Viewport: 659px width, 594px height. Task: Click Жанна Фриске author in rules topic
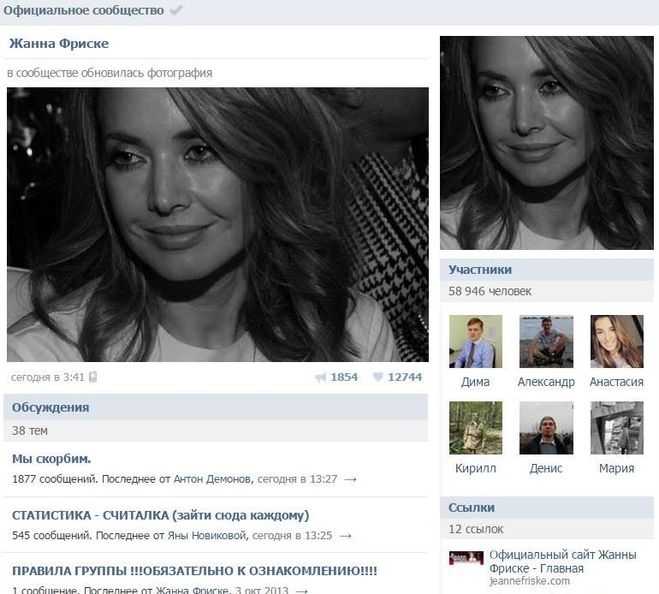pyautogui.click(x=192, y=590)
